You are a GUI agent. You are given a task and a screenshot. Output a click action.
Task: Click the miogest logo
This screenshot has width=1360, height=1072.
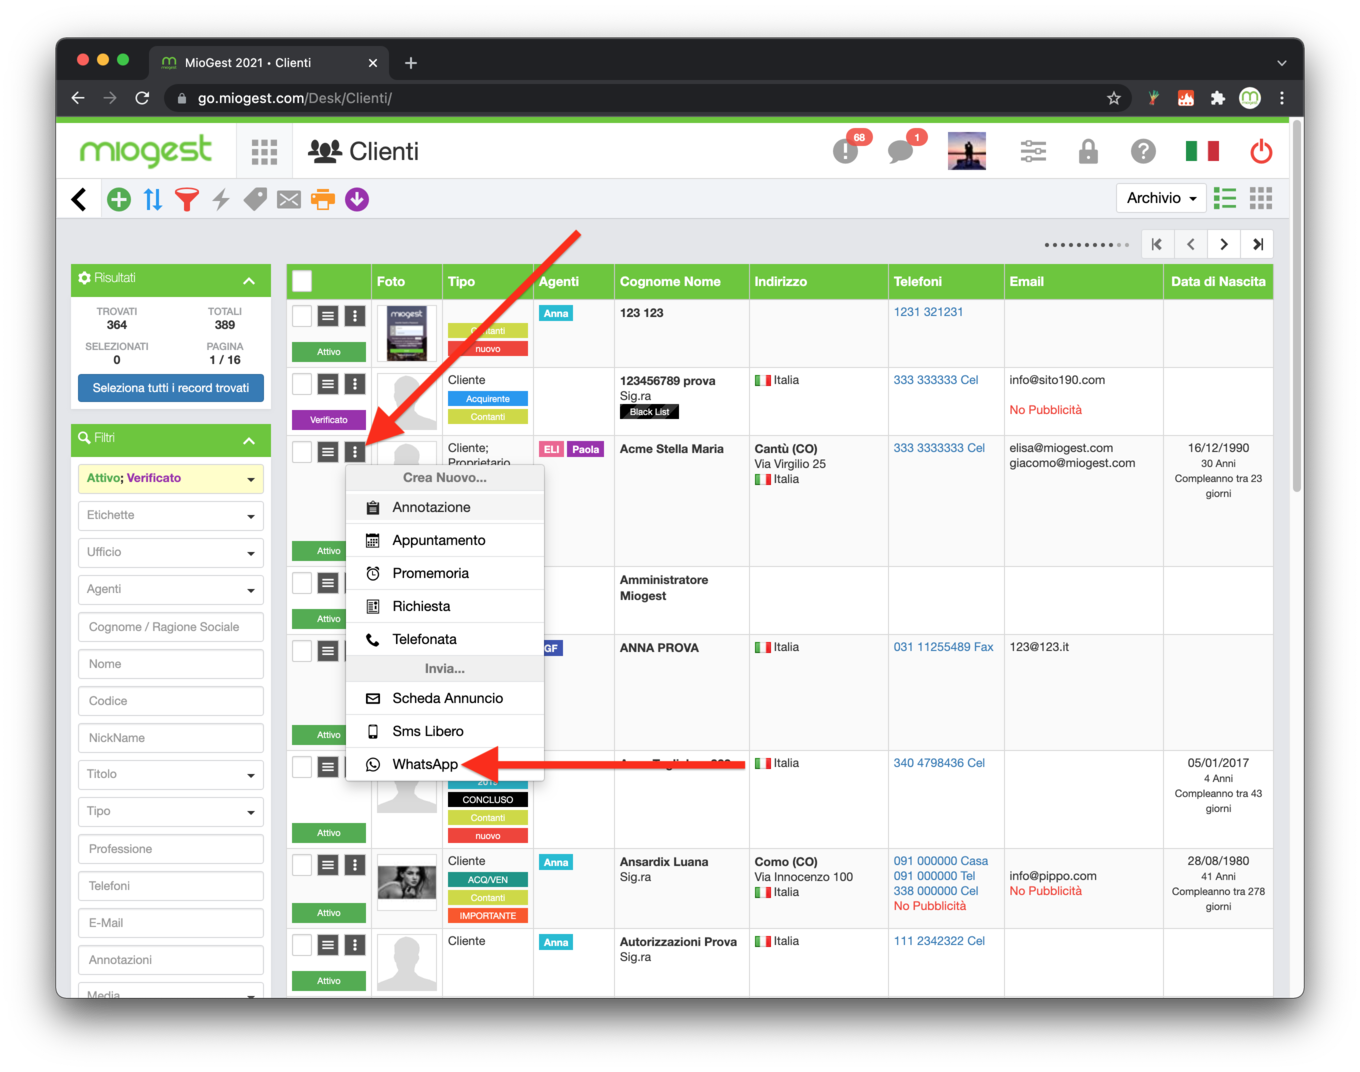[x=146, y=151]
